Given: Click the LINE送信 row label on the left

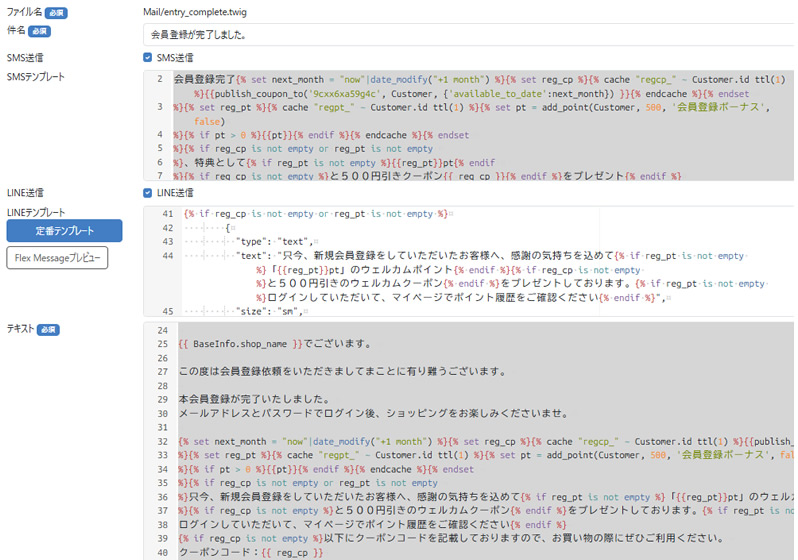Looking at the screenshot, I should coord(25,193).
